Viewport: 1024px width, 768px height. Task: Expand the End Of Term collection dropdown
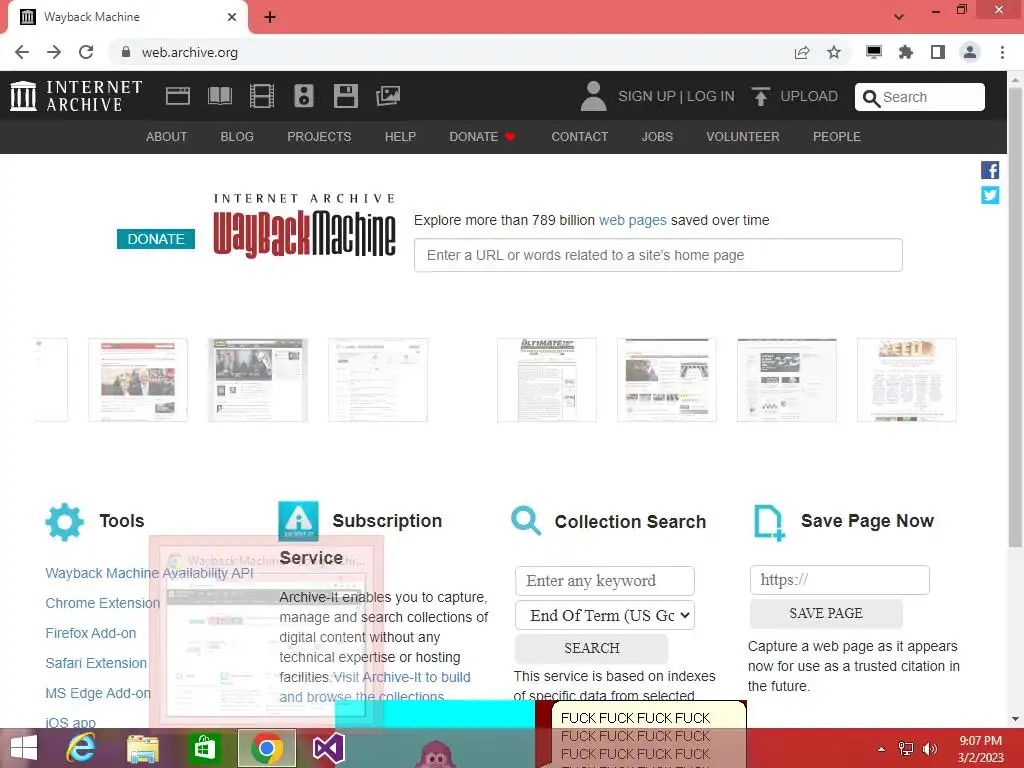click(x=605, y=615)
